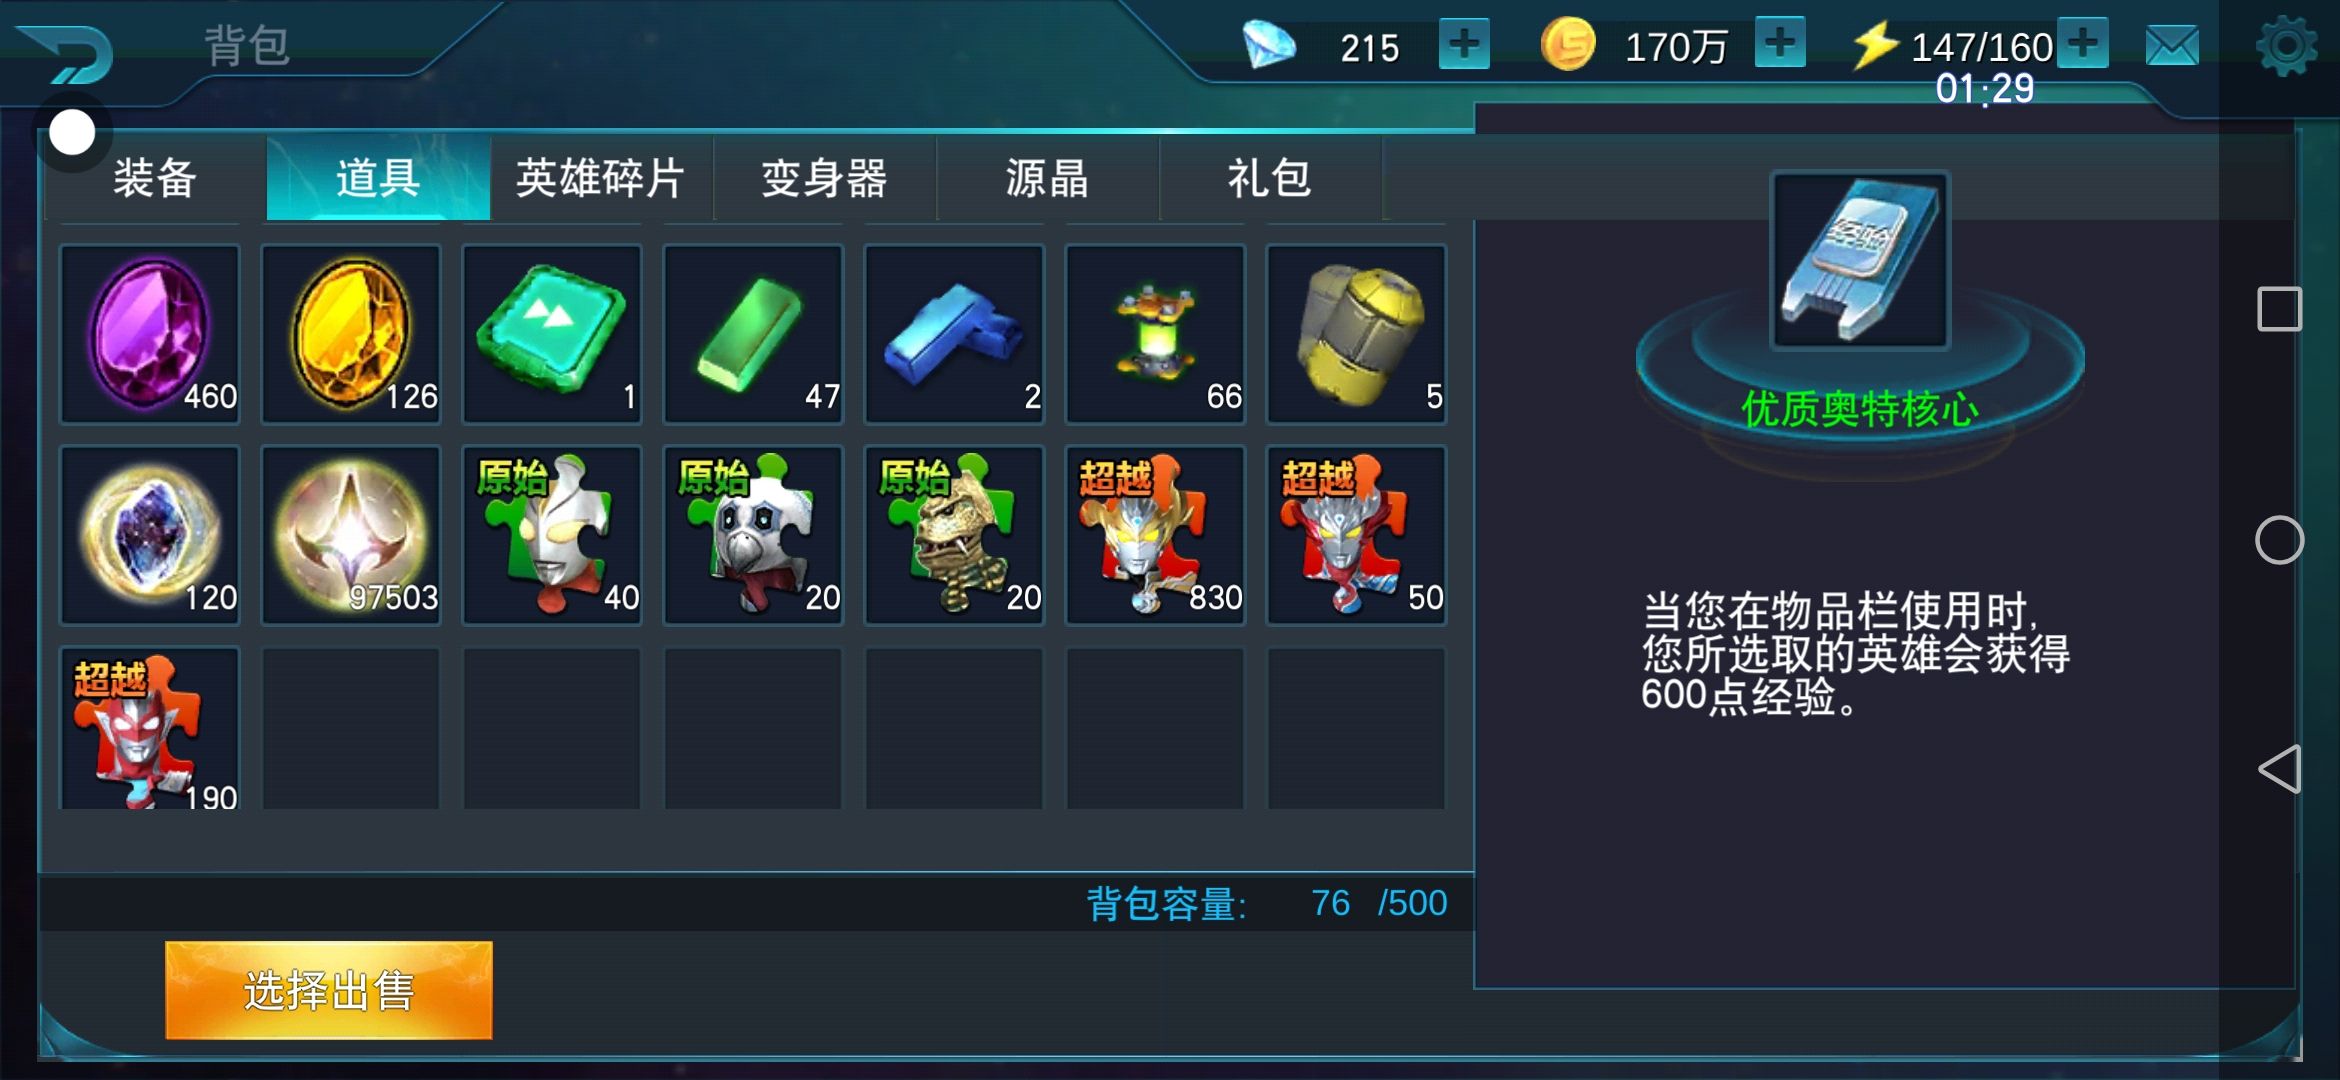This screenshot has width=2340, height=1080.
Task: Open the 礼包 tab
Action: click(x=1270, y=178)
